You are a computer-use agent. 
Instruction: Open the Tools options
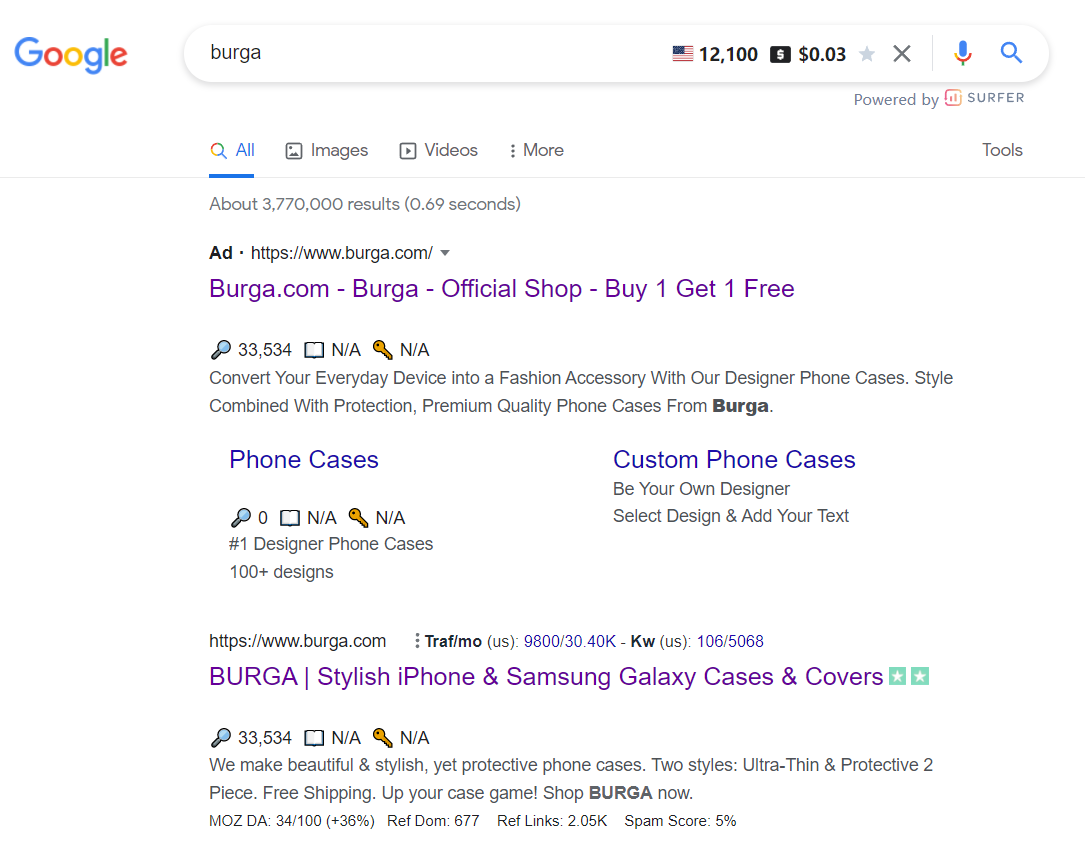(1002, 150)
